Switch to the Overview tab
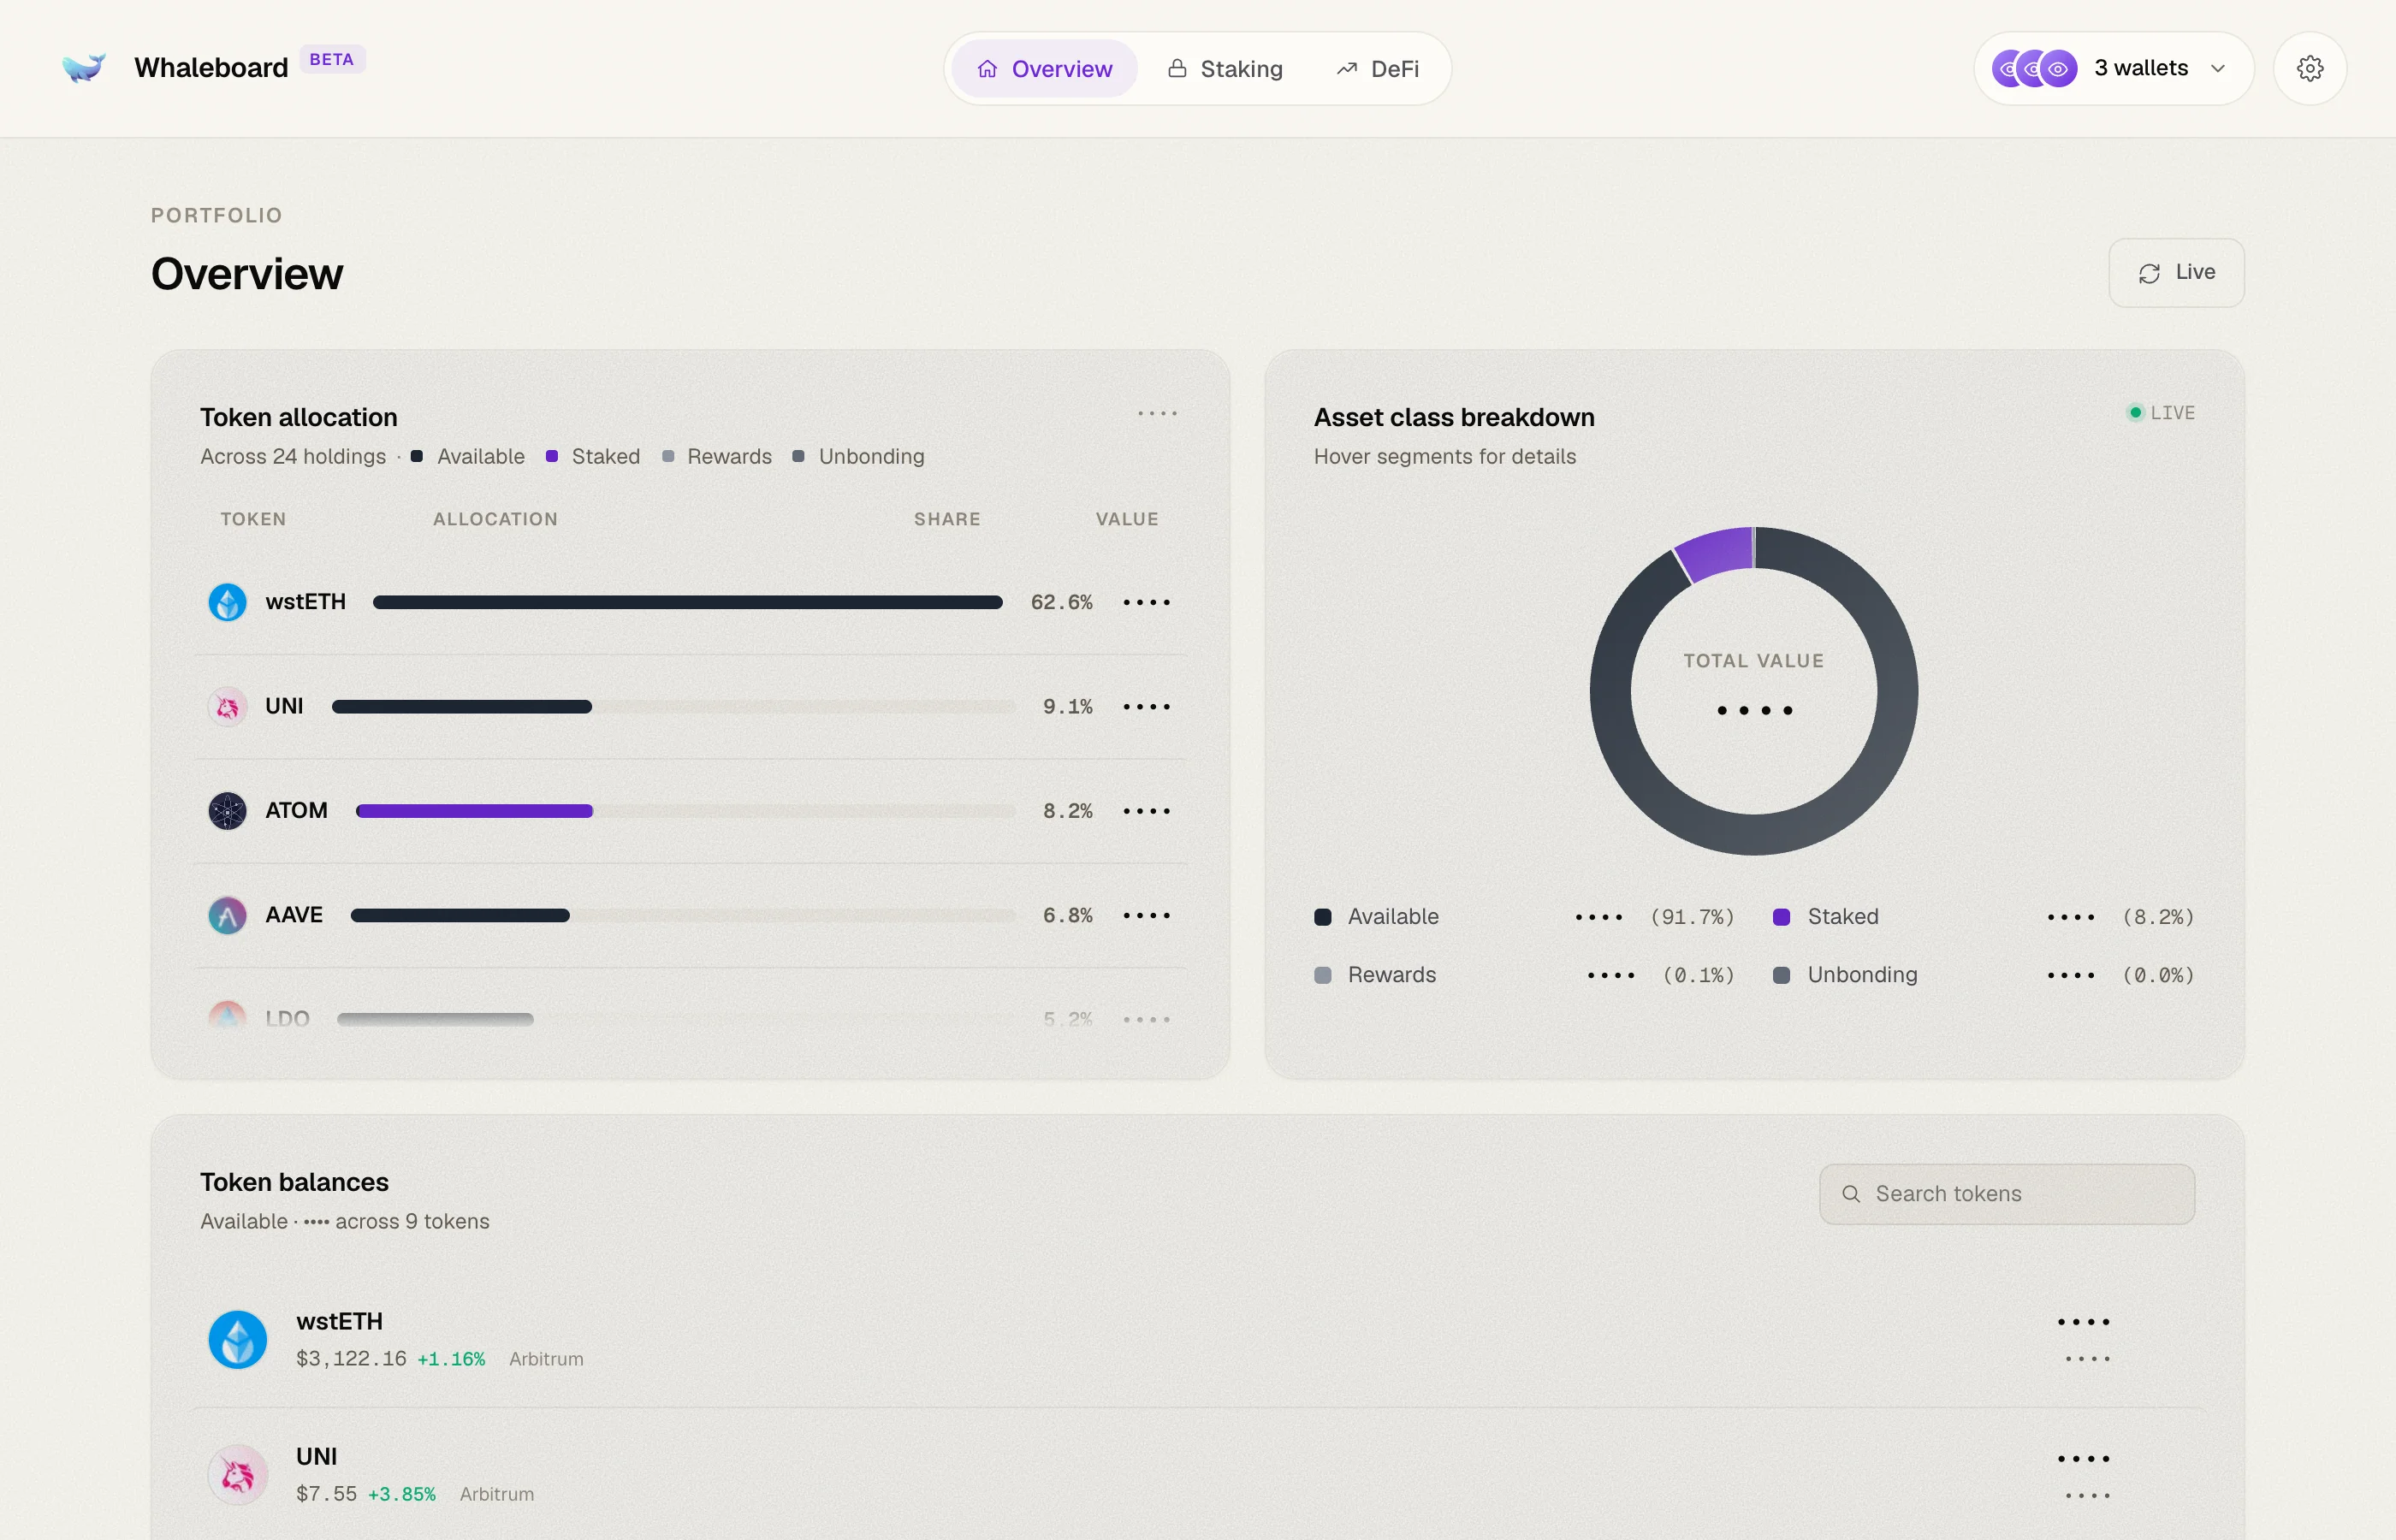The height and width of the screenshot is (1540, 2396). 1044,68
